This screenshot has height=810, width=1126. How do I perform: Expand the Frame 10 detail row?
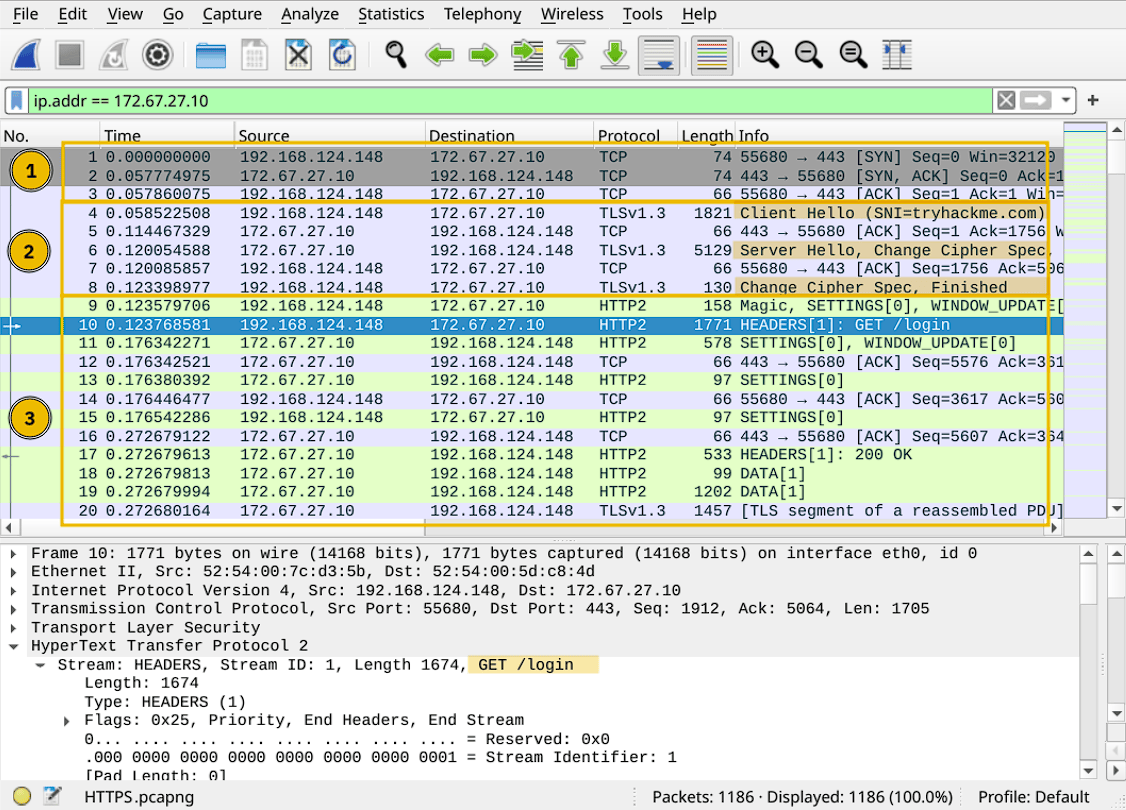click(x=13, y=553)
